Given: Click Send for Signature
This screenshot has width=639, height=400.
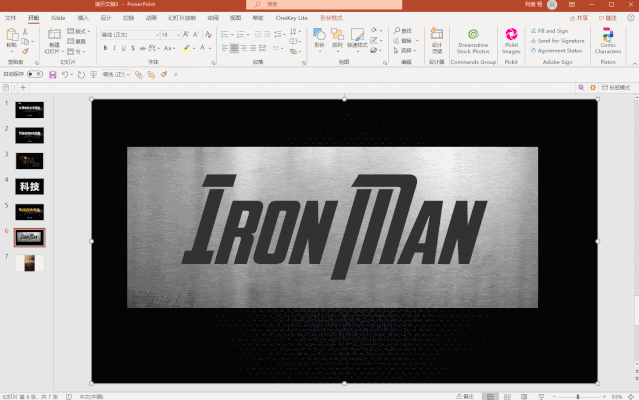Looking at the screenshot, I should 557,41.
